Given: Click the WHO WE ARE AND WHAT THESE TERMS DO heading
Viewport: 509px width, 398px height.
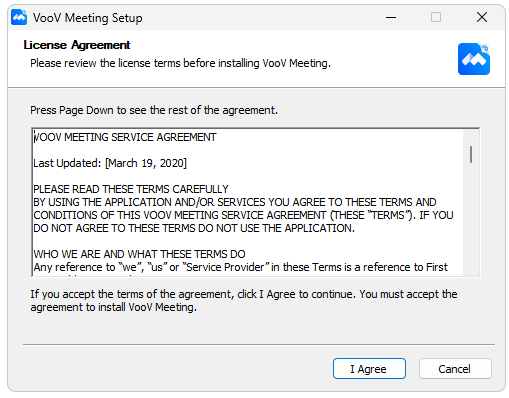Looking at the screenshot, I should click(x=139, y=254).
